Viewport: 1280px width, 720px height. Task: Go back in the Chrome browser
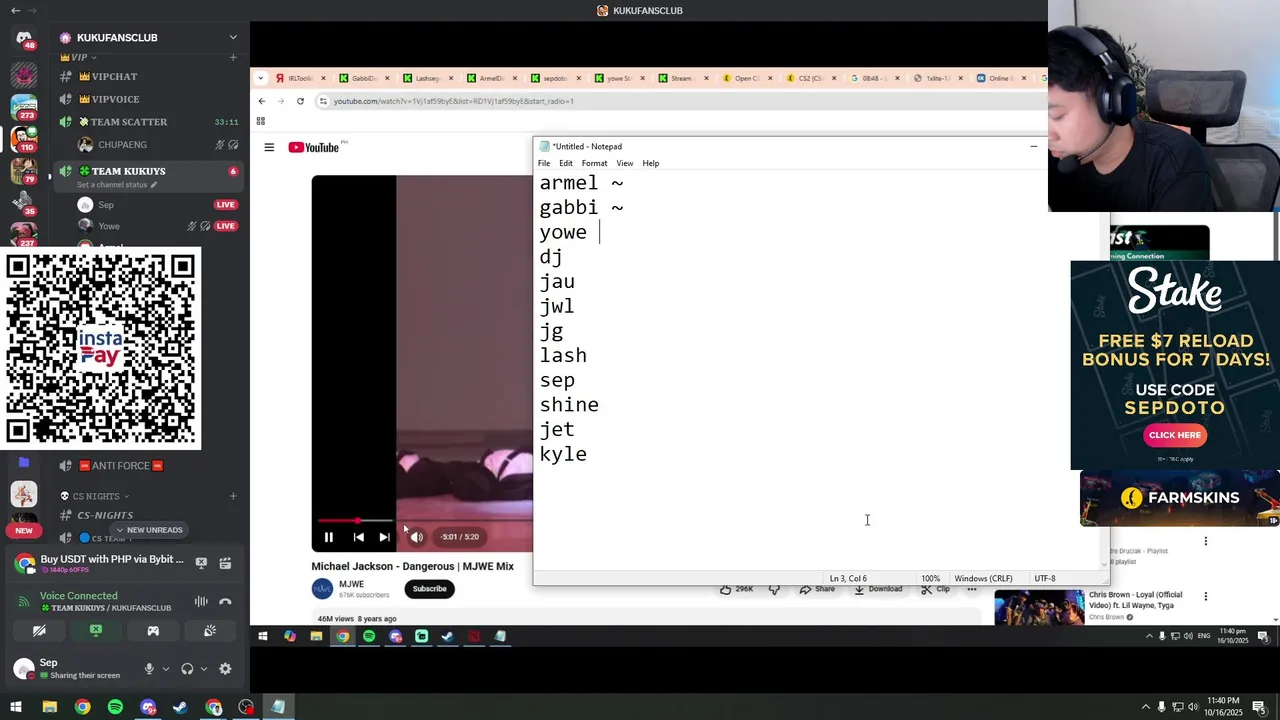point(262,101)
